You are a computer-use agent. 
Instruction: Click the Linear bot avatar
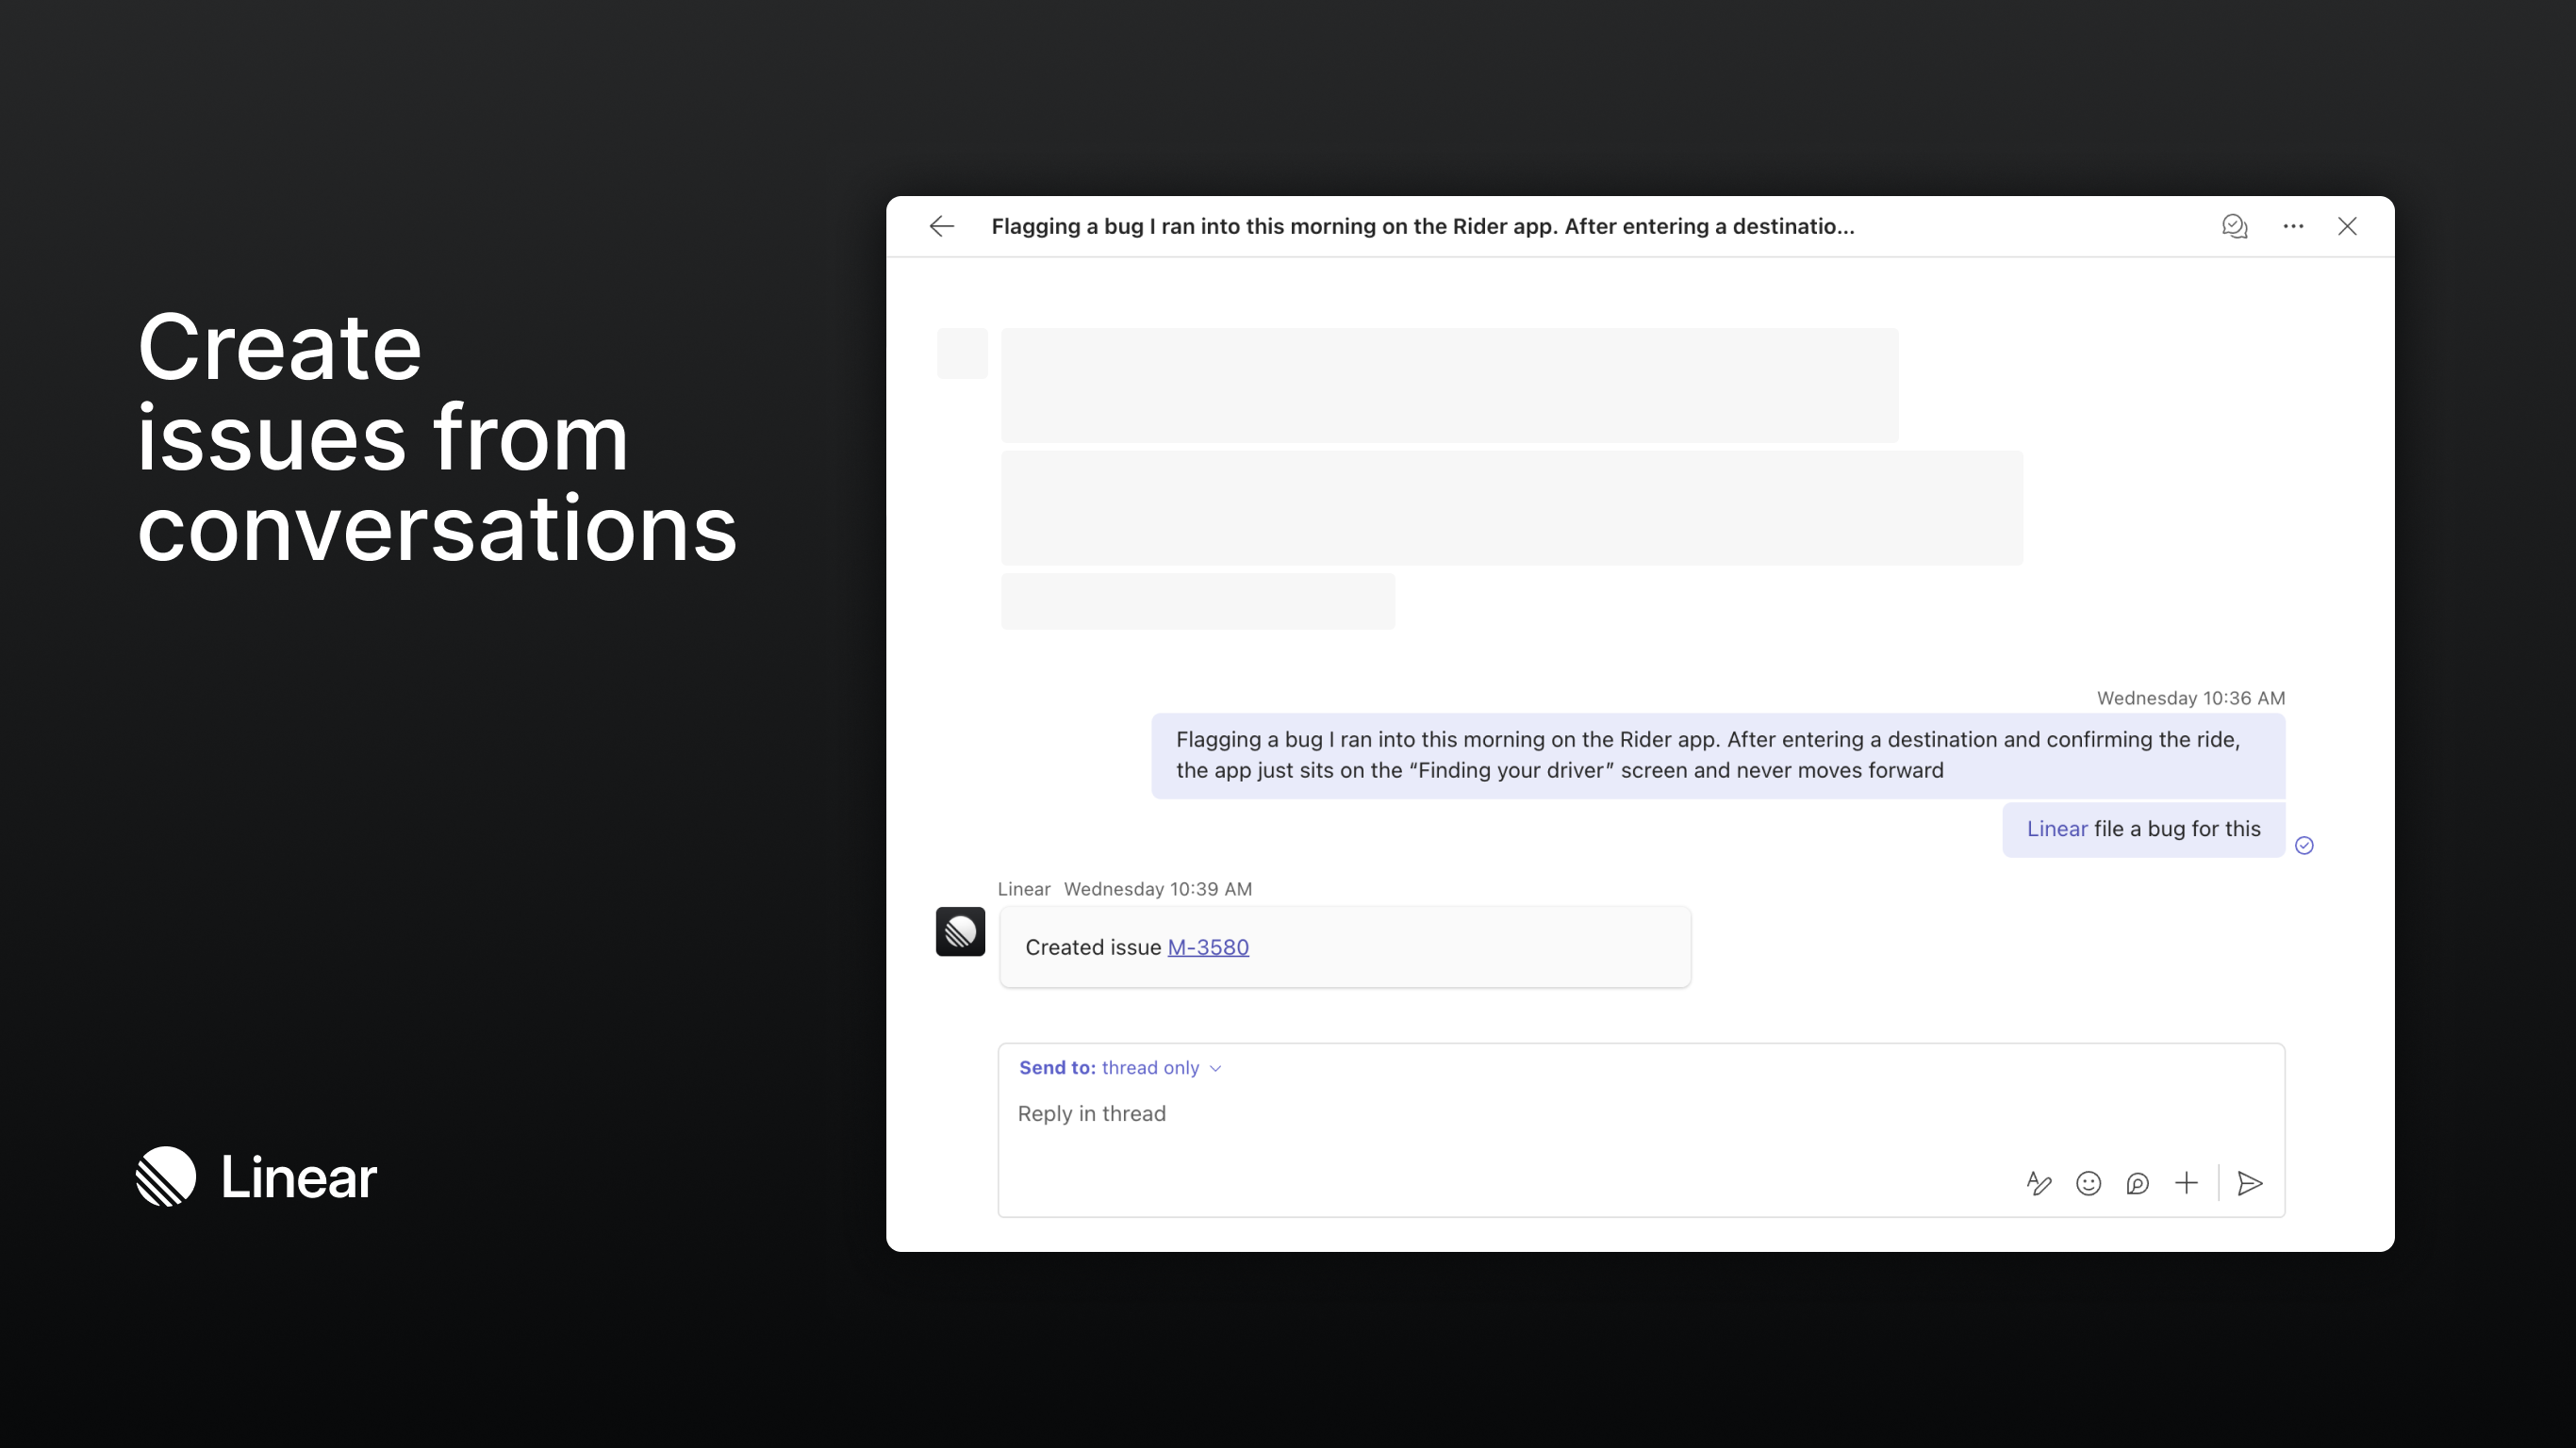pos(960,932)
